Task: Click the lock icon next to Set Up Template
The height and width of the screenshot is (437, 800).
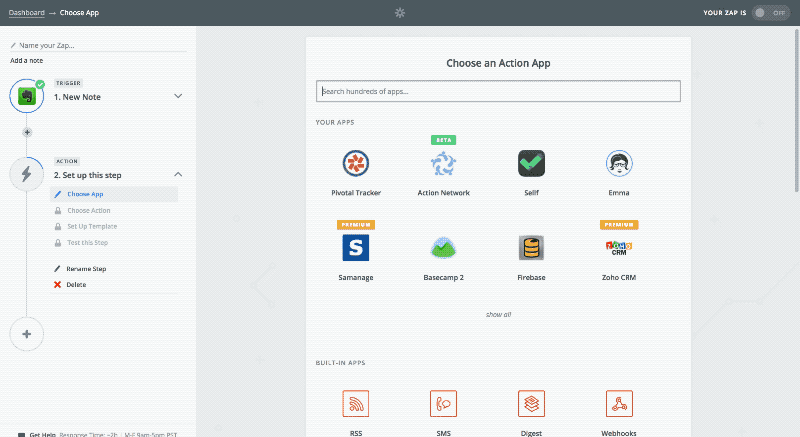Action: click(58, 226)
